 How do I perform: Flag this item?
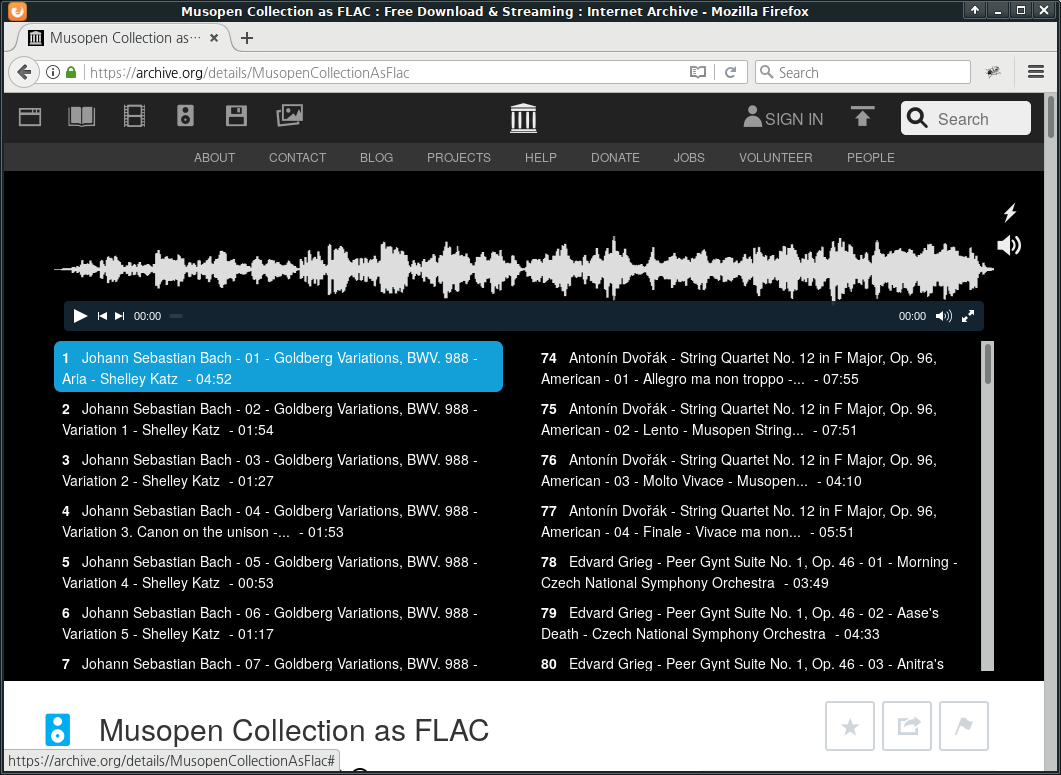[964, 726]
